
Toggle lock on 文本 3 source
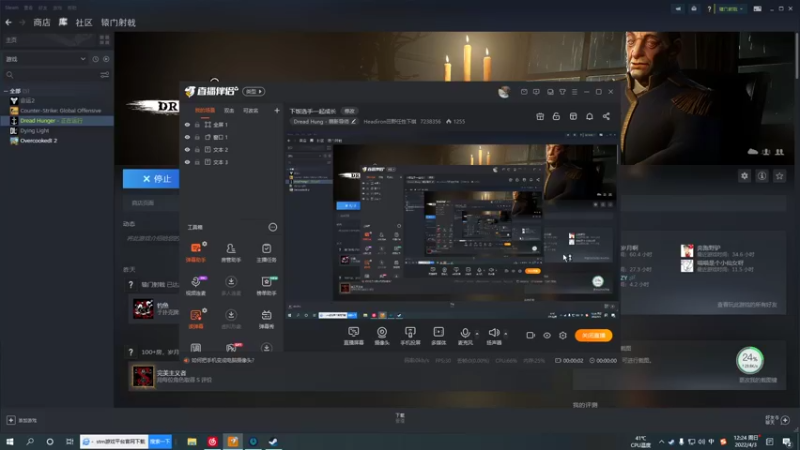pyautogui.click(x=197, y=162)
